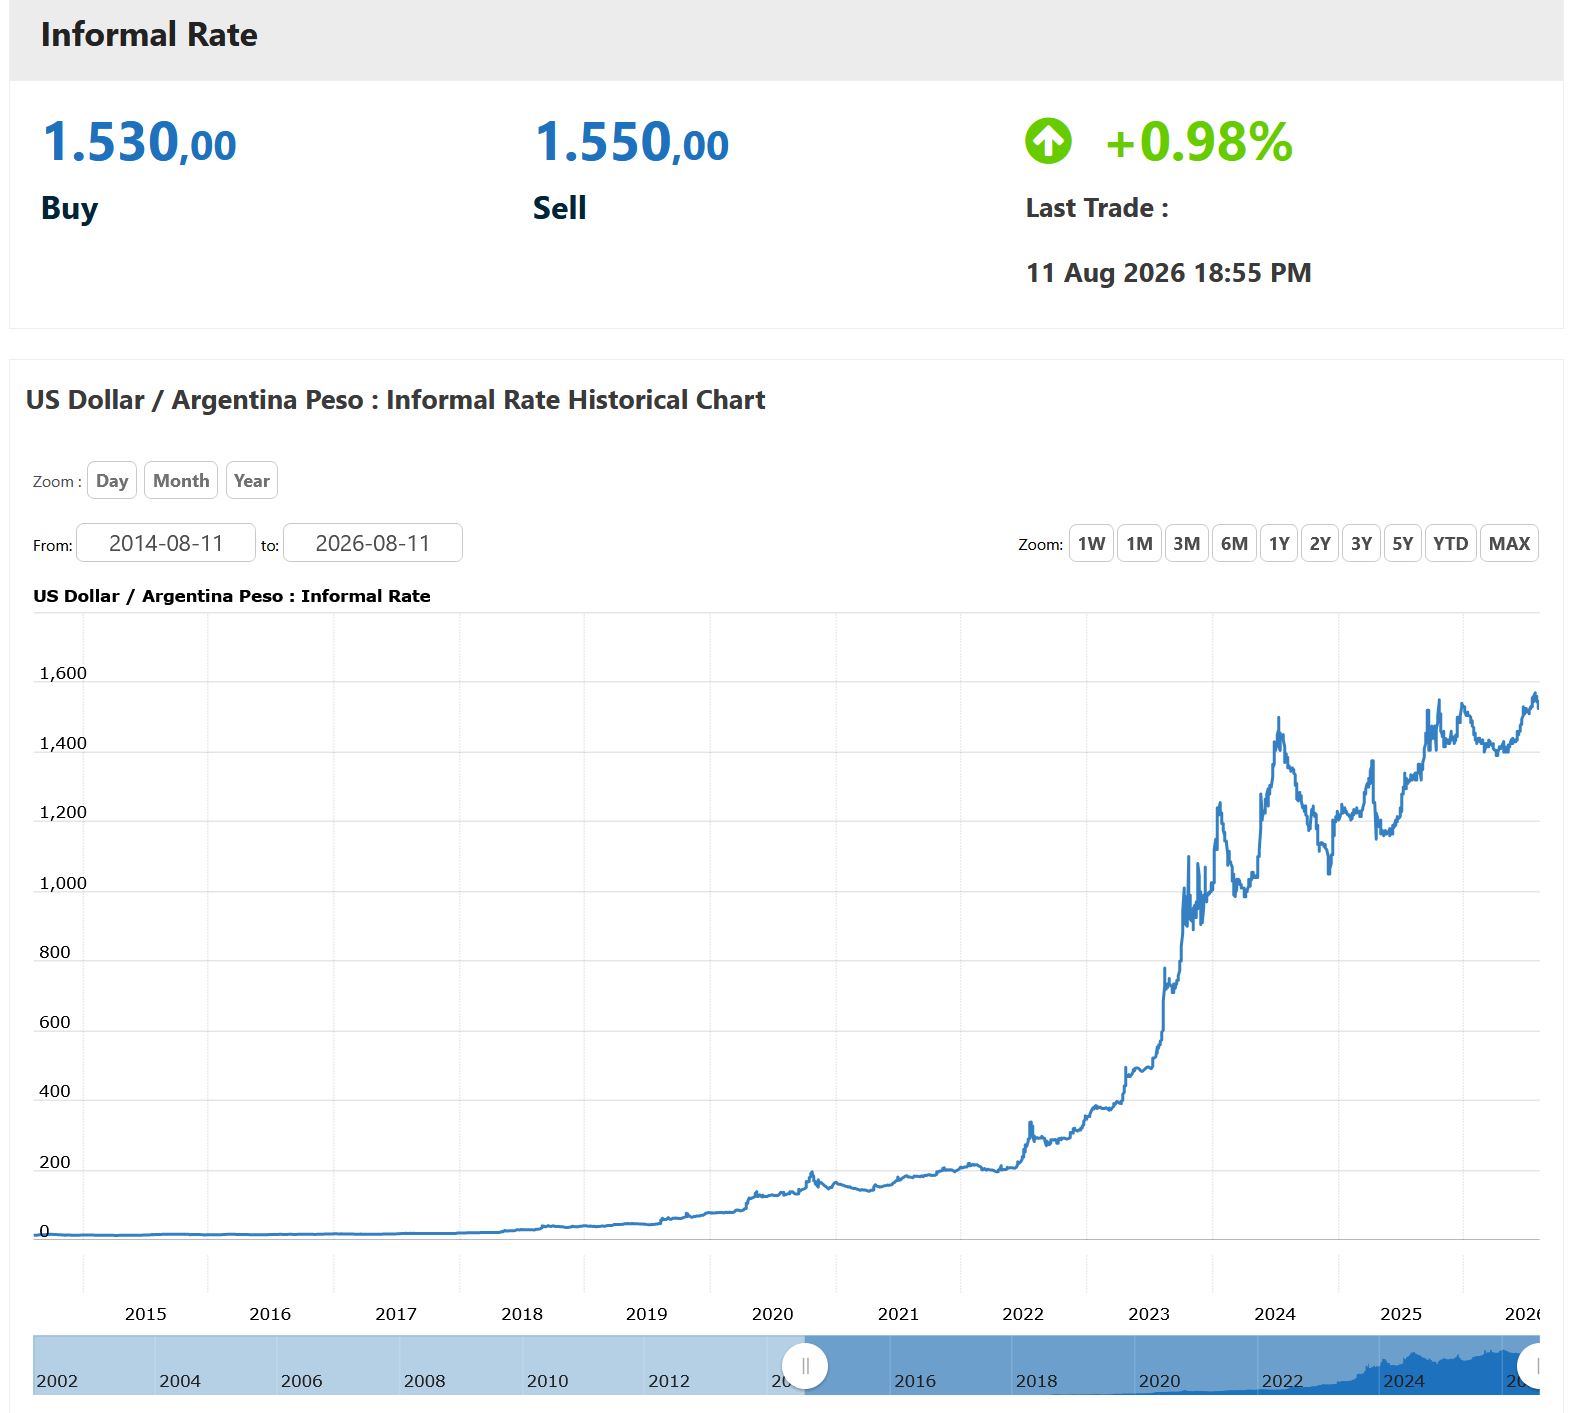
Task: Click the 1,000 y-axis label
Action: pos(63,883)
